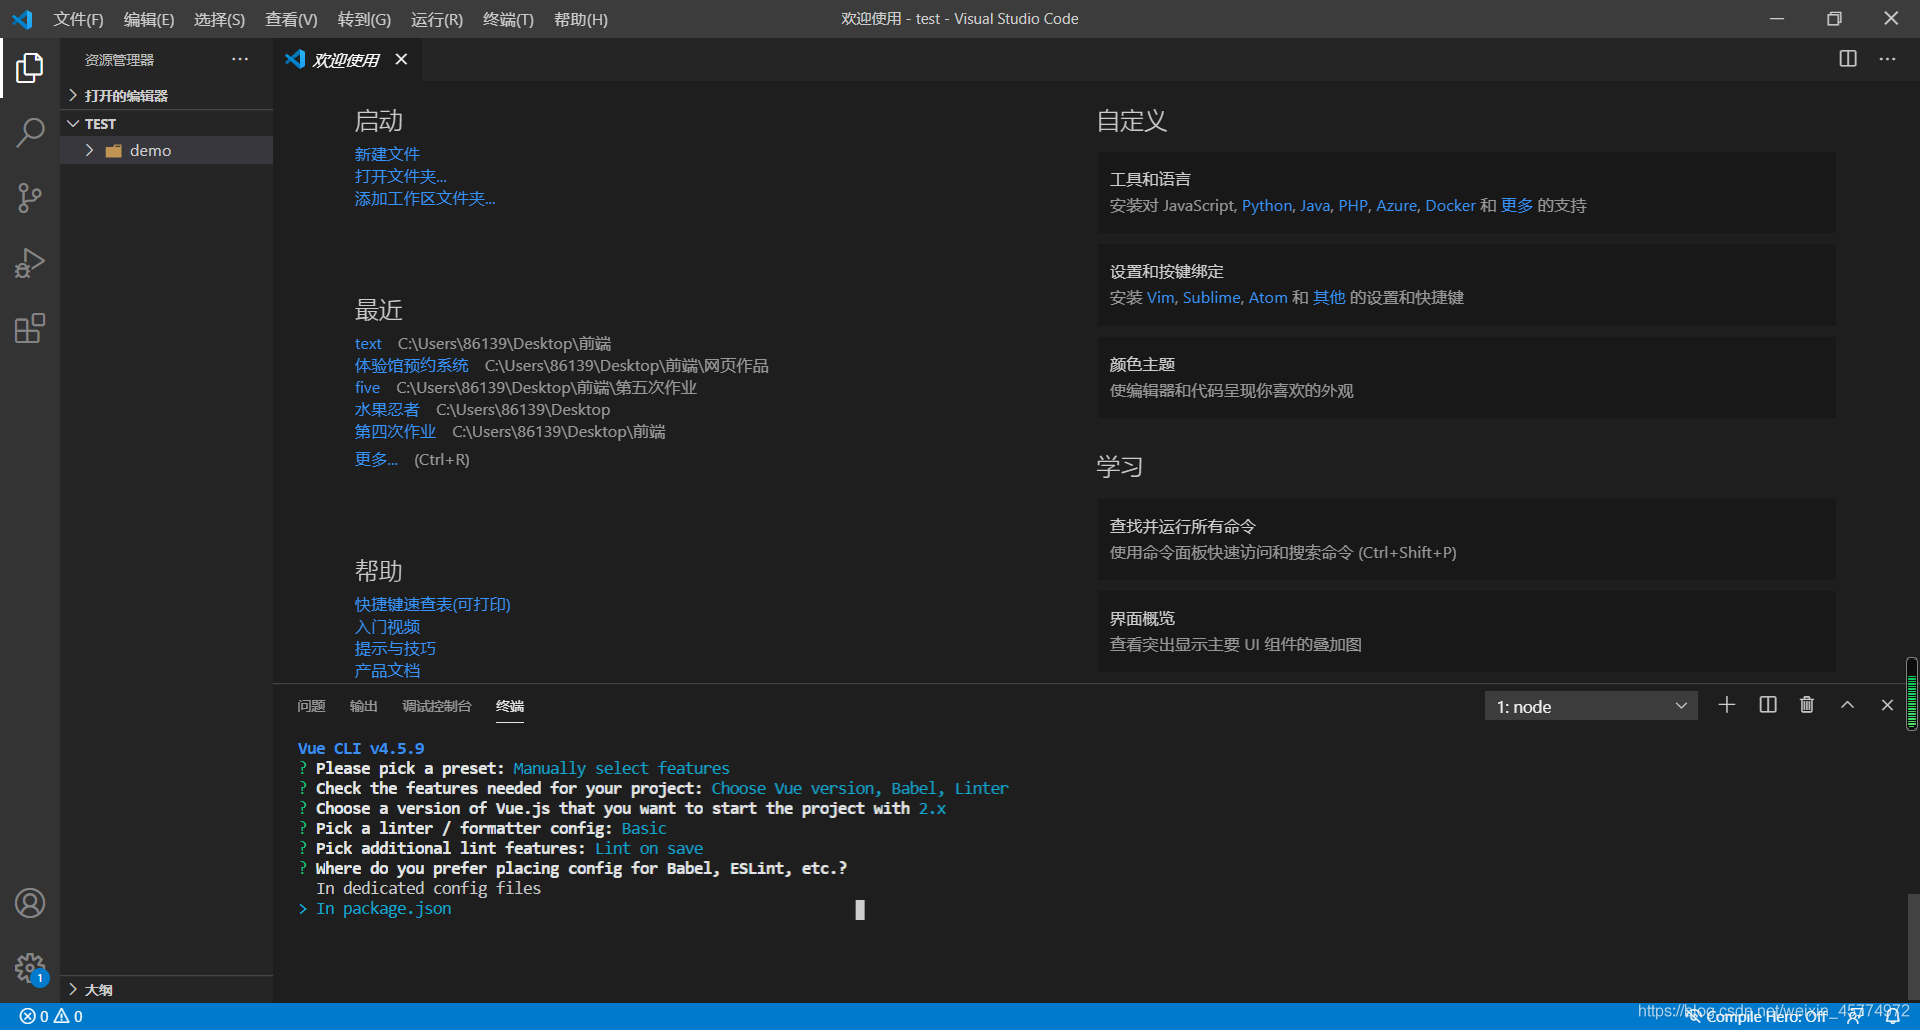Open the Explorer view icon
This screenshot has height=1030, width=1920.
30,68
